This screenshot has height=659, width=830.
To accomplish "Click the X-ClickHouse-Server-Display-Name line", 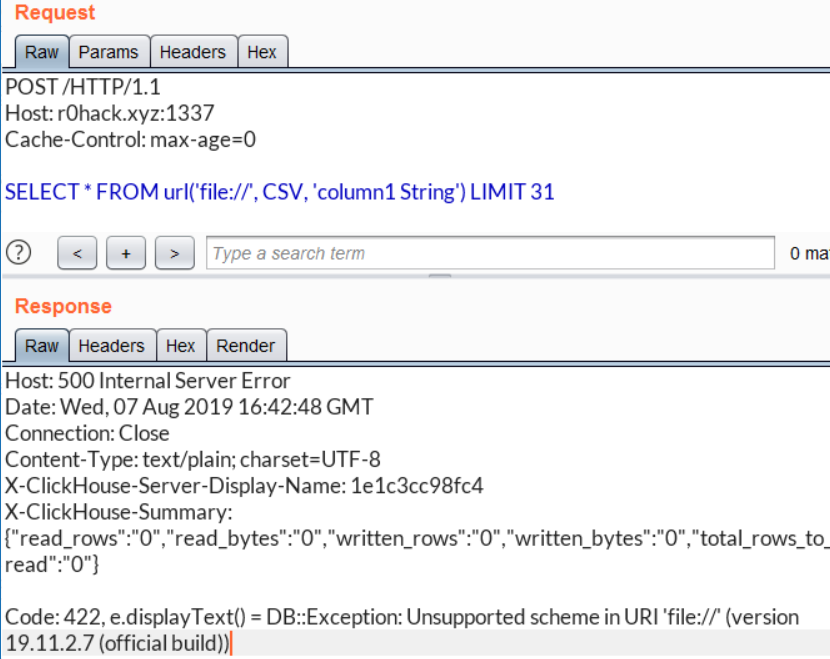I will (x=244, y=486).
